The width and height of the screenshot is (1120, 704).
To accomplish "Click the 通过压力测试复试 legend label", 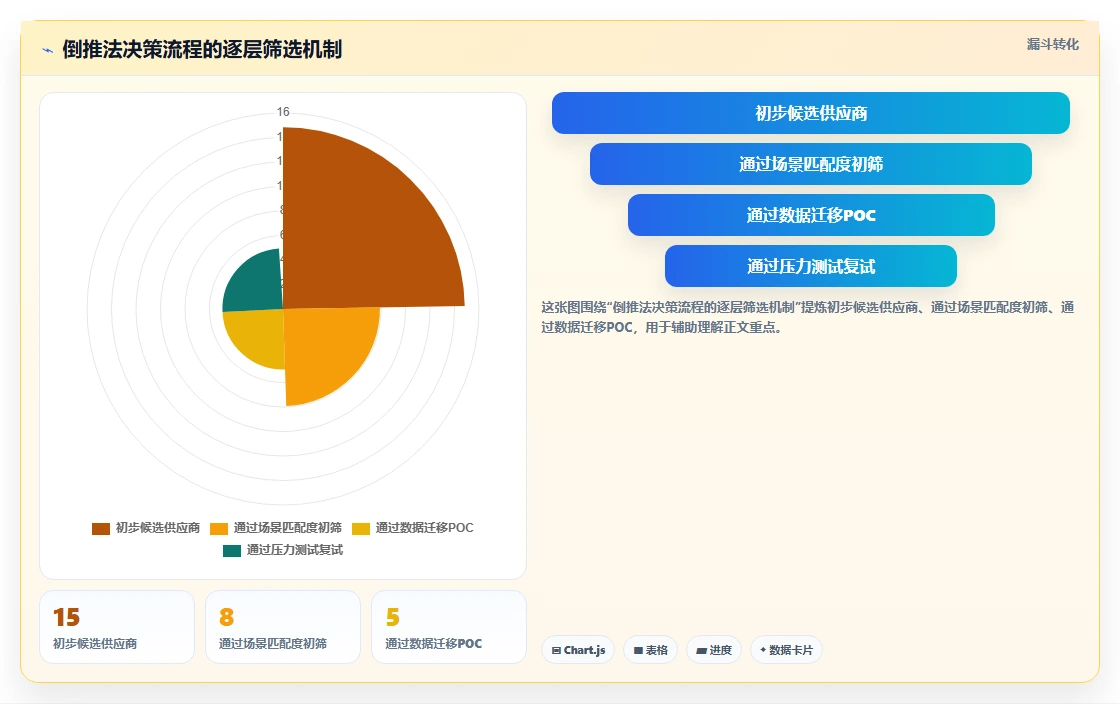I will coord(294,550).
